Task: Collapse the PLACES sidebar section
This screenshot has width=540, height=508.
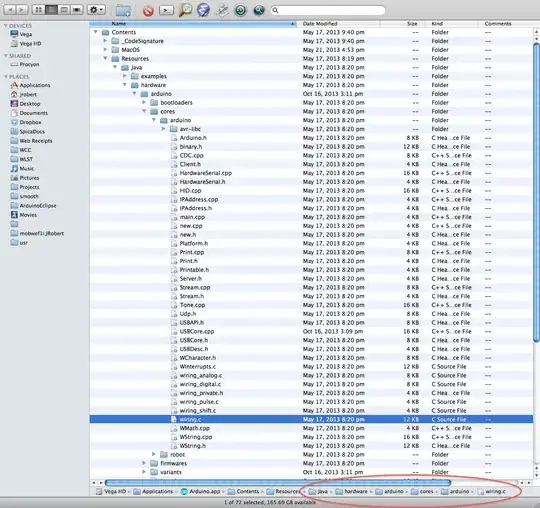Action: [x=6, y=76]
